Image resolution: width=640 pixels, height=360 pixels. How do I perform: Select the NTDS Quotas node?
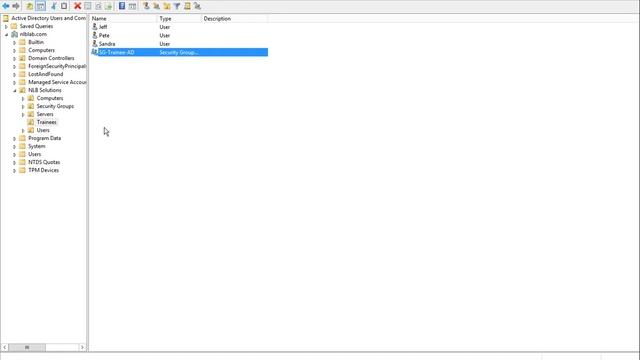pyautogui.click(x=44, y=162)
